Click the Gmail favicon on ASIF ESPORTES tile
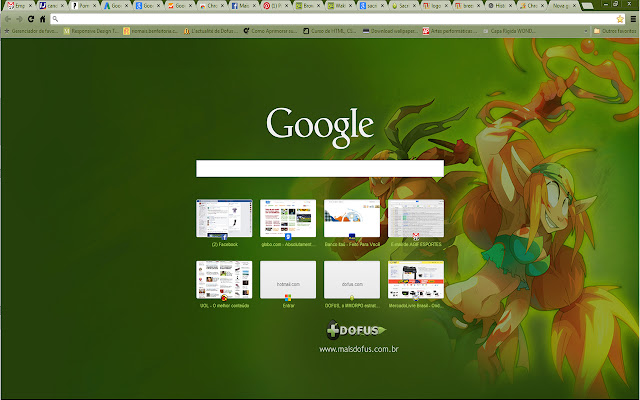The width and height of the screenshot is (640, 400). click(x=416, y=236)
